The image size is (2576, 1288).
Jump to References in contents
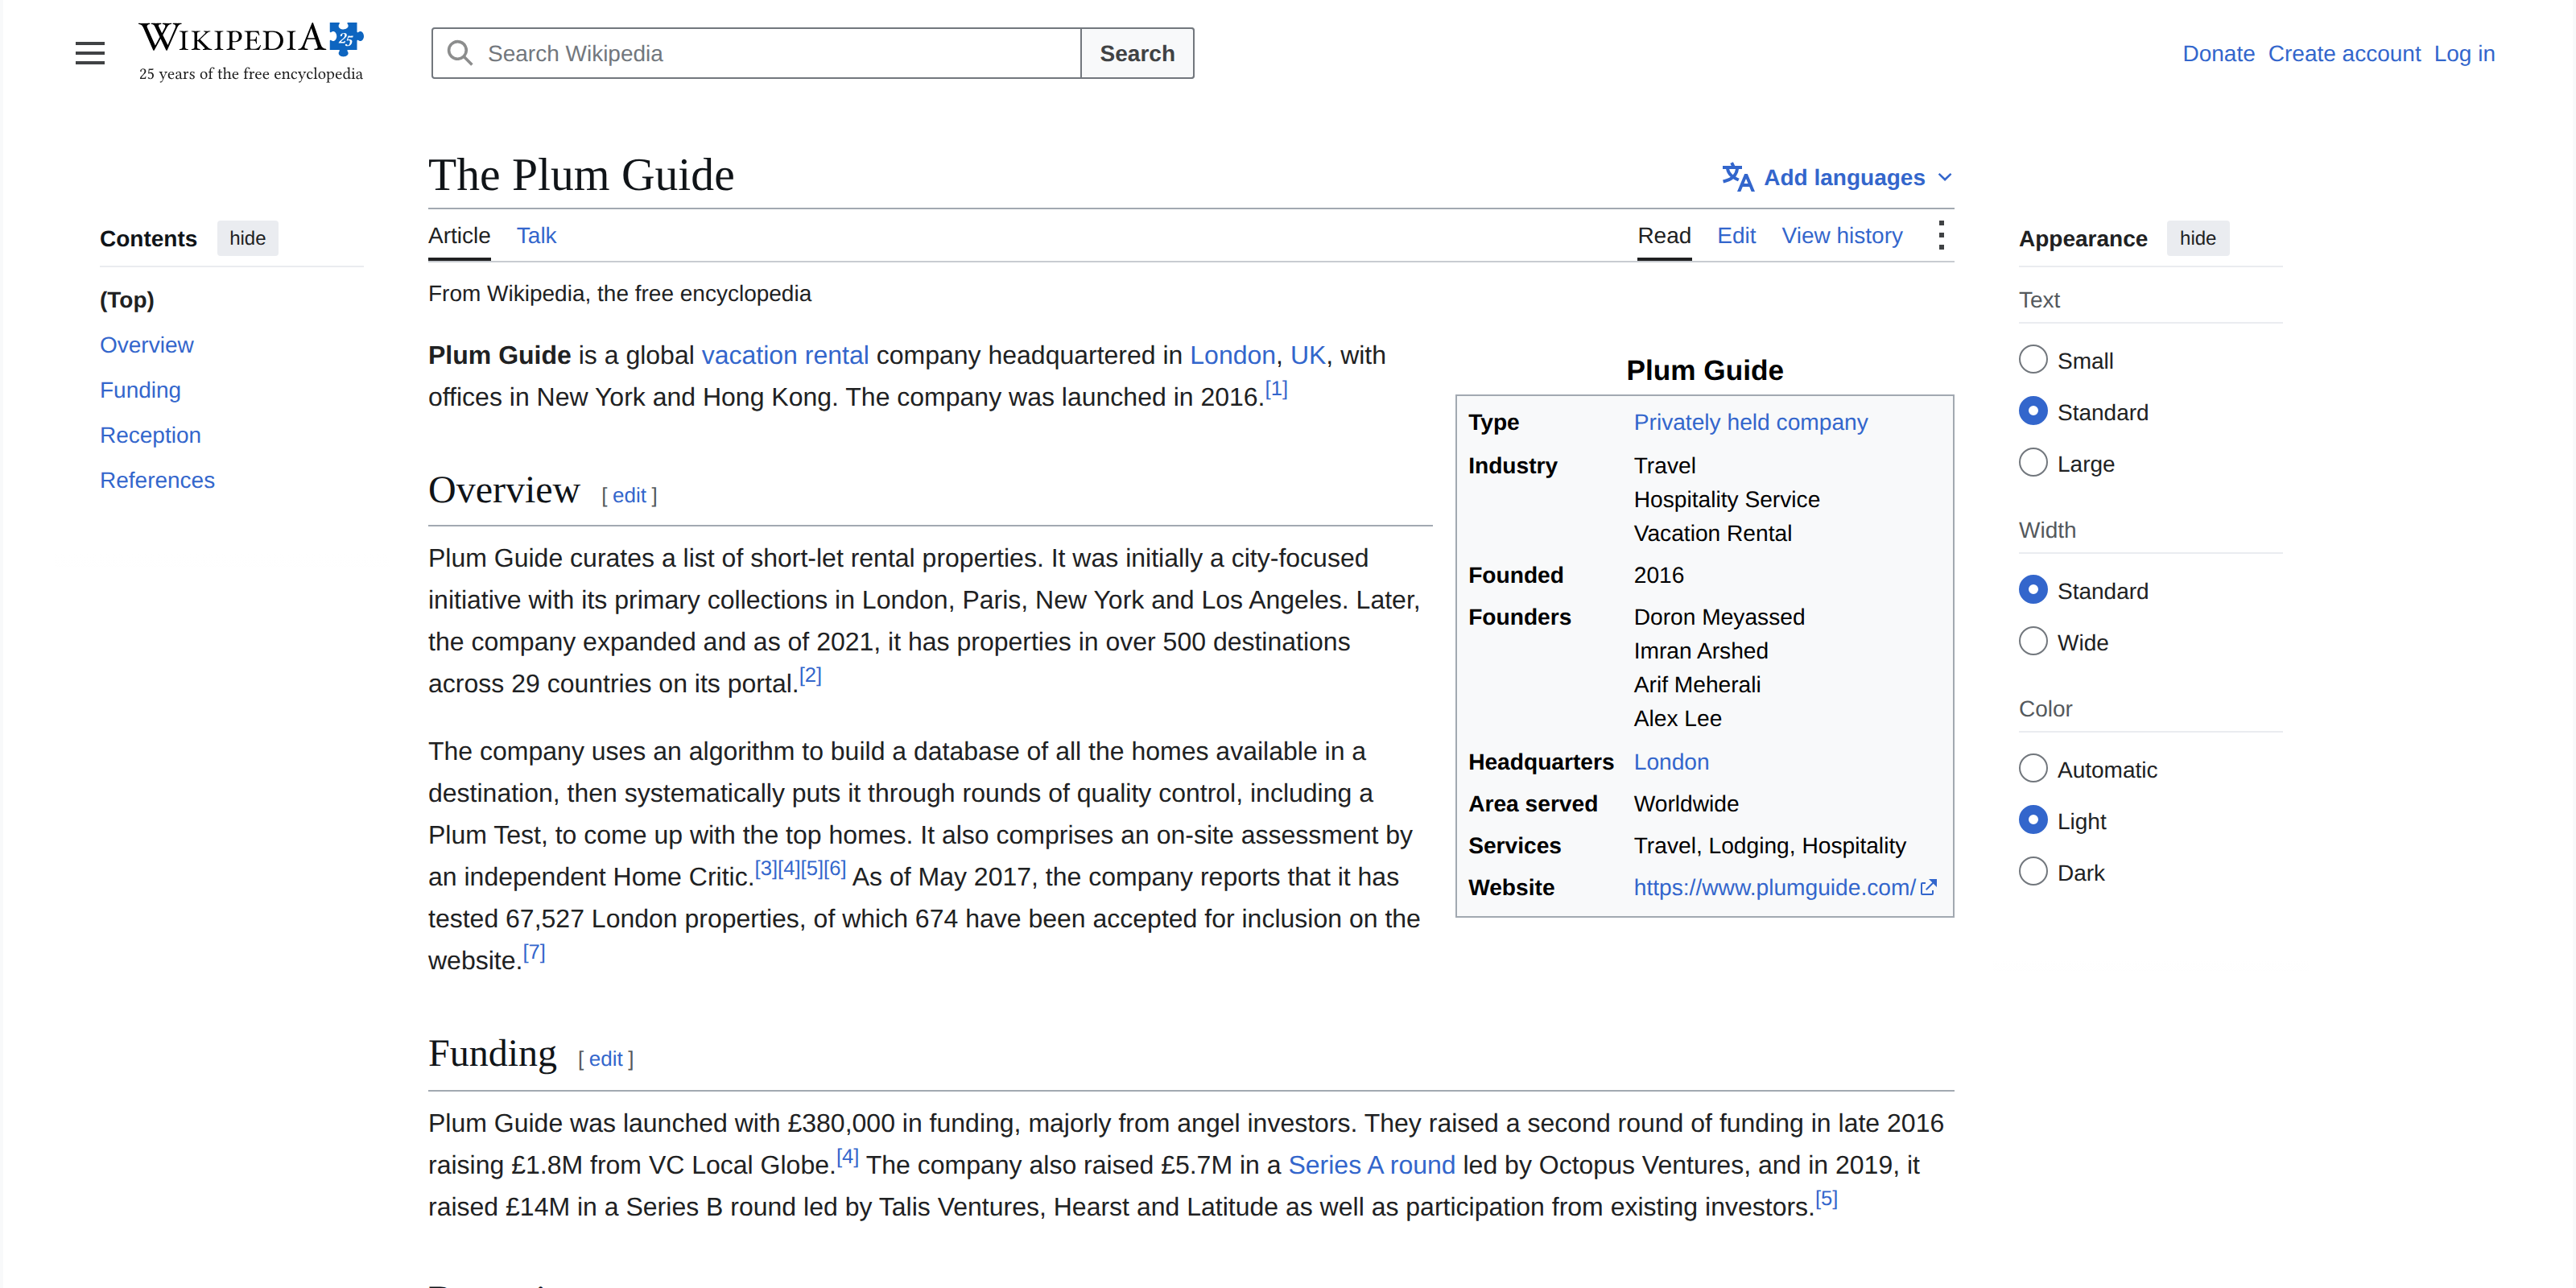tap(157, 480)
